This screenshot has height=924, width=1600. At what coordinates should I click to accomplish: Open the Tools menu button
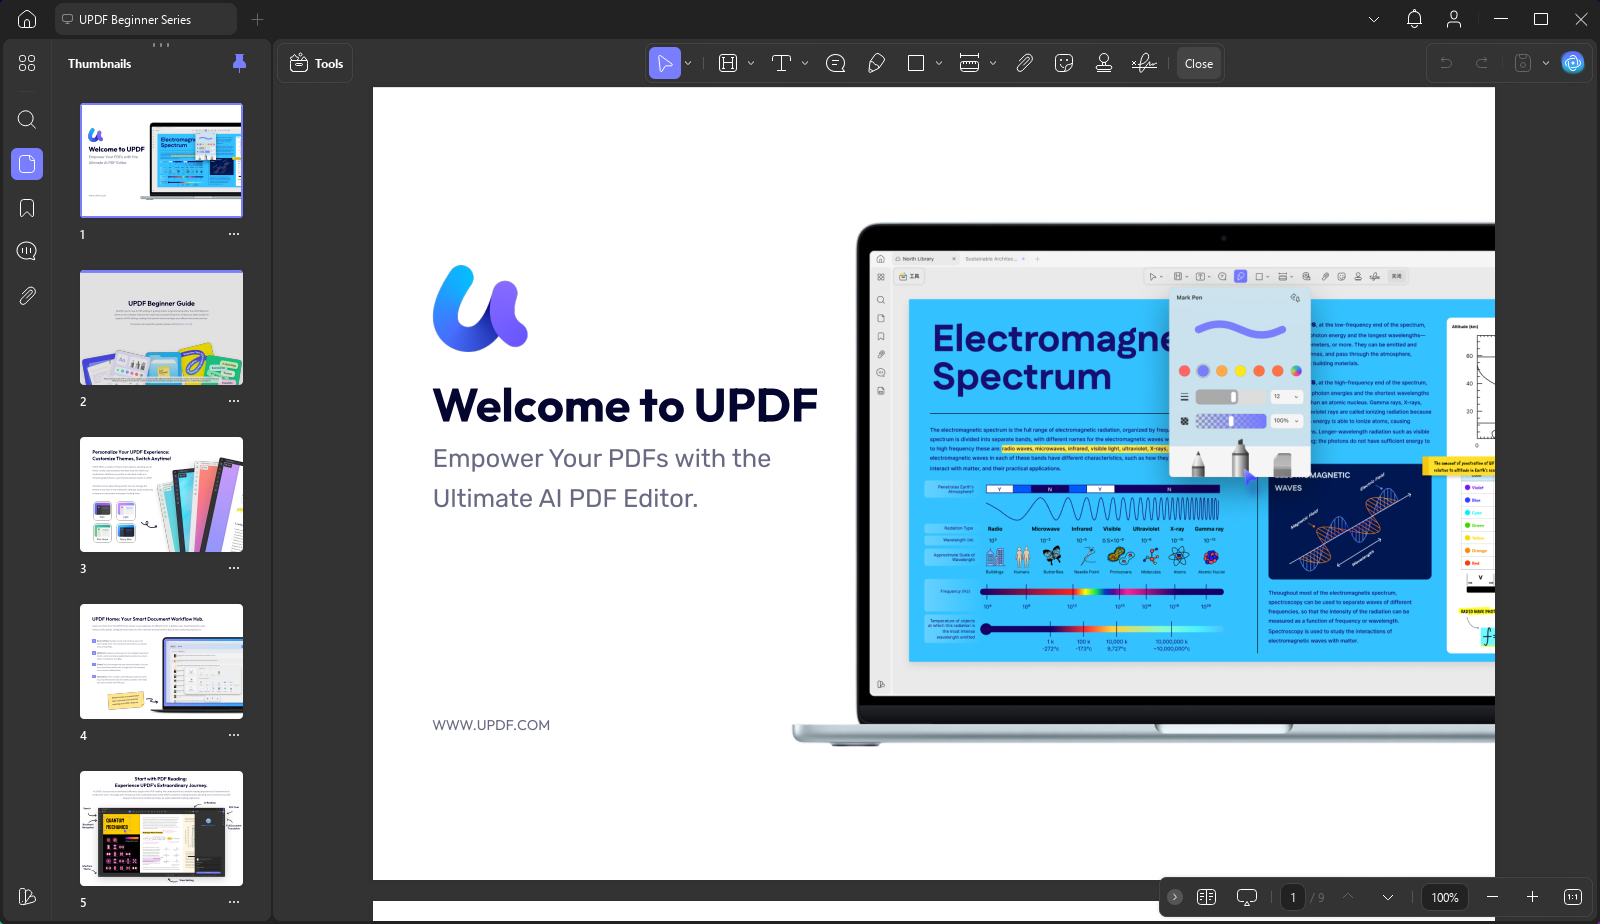pos(315,63)
